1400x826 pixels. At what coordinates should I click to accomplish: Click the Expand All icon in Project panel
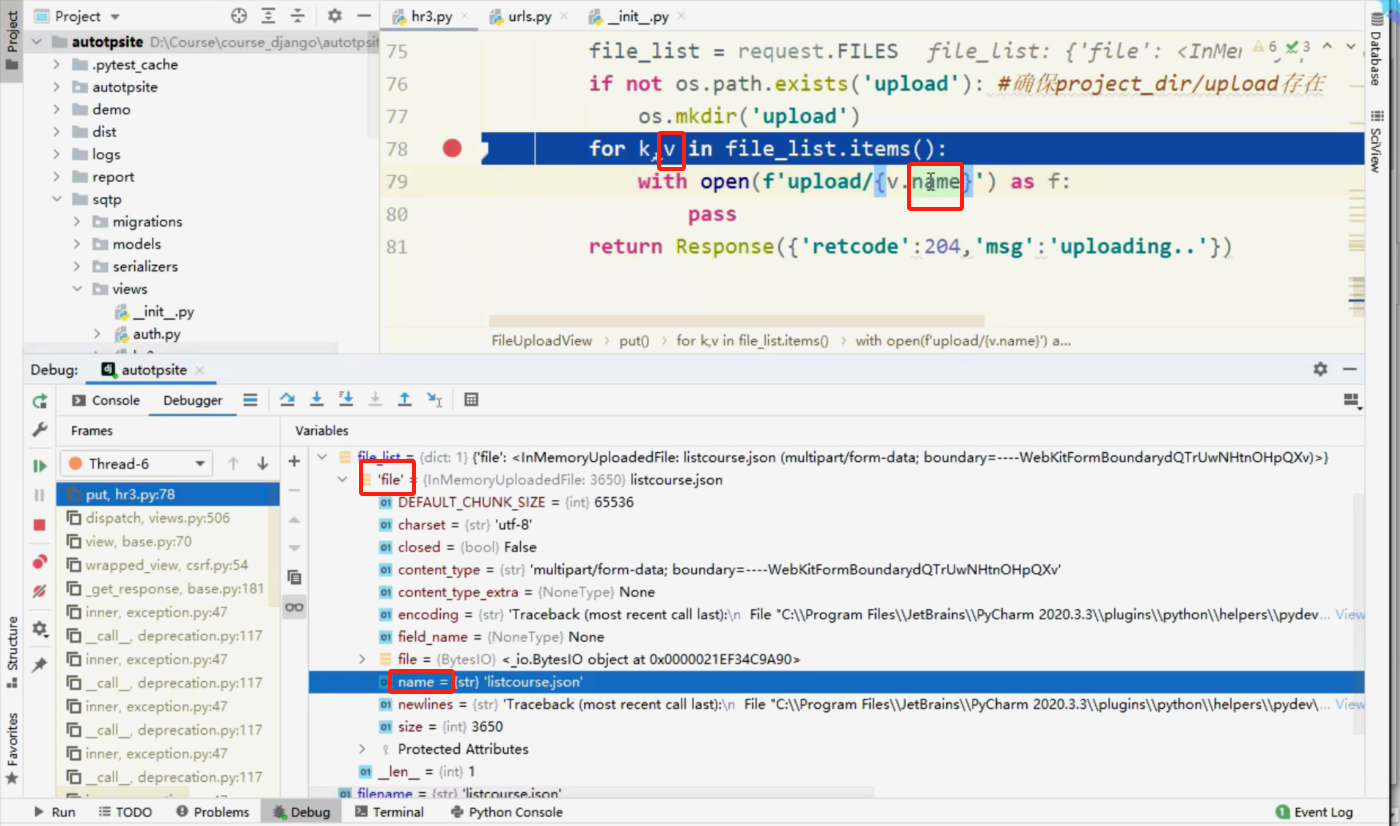[x=269, y=16]
